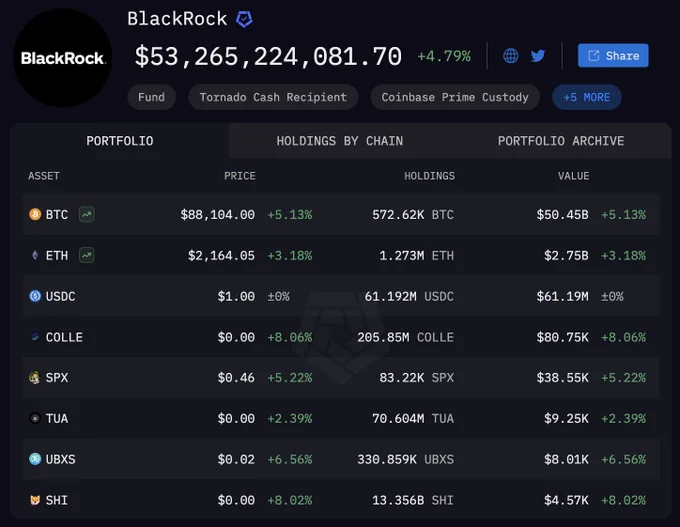The width and height of the screenshot is (680, 527).
Task: Click the 572.62K BTC holdings cell
Action: coord(413,215)
